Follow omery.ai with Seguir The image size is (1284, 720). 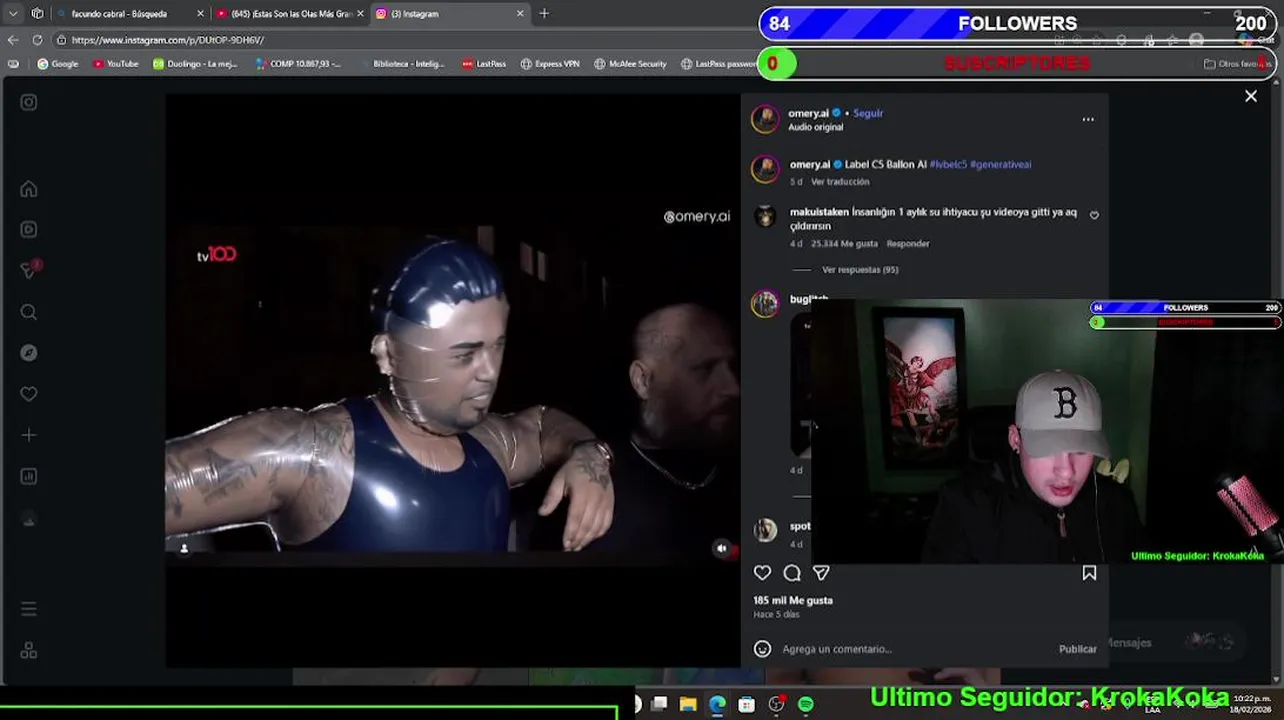pos(868,113)
